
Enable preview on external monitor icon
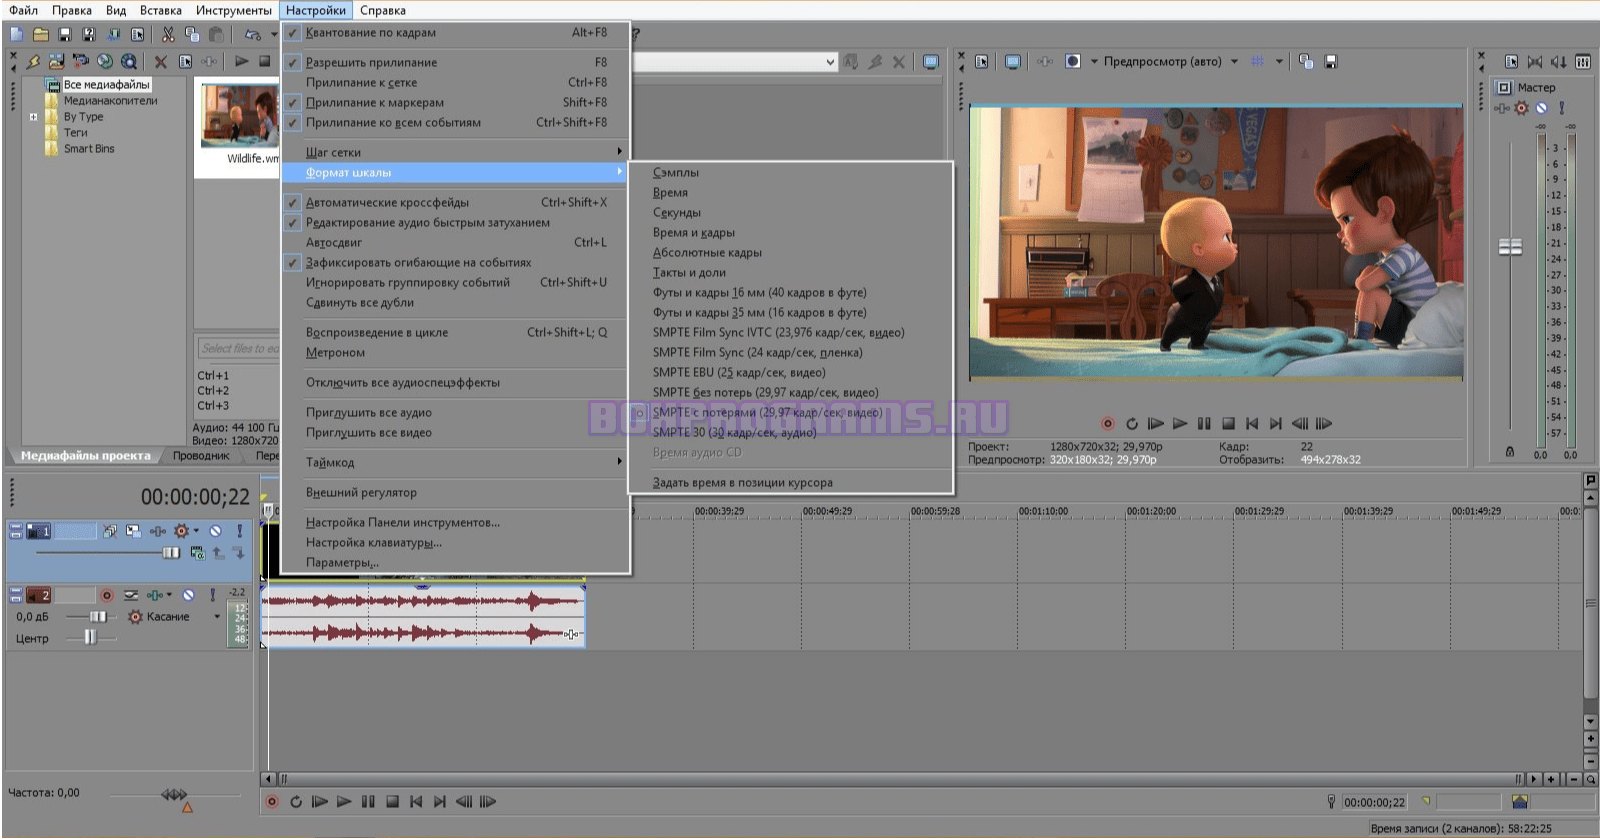click(1013, 62)
